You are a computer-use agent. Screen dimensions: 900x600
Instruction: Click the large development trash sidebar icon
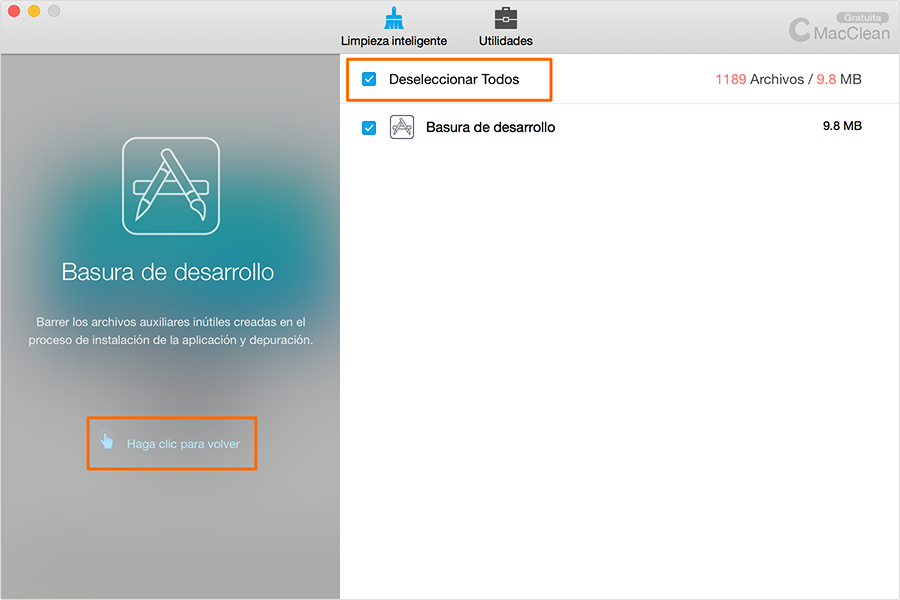click(x=170, y=186)
